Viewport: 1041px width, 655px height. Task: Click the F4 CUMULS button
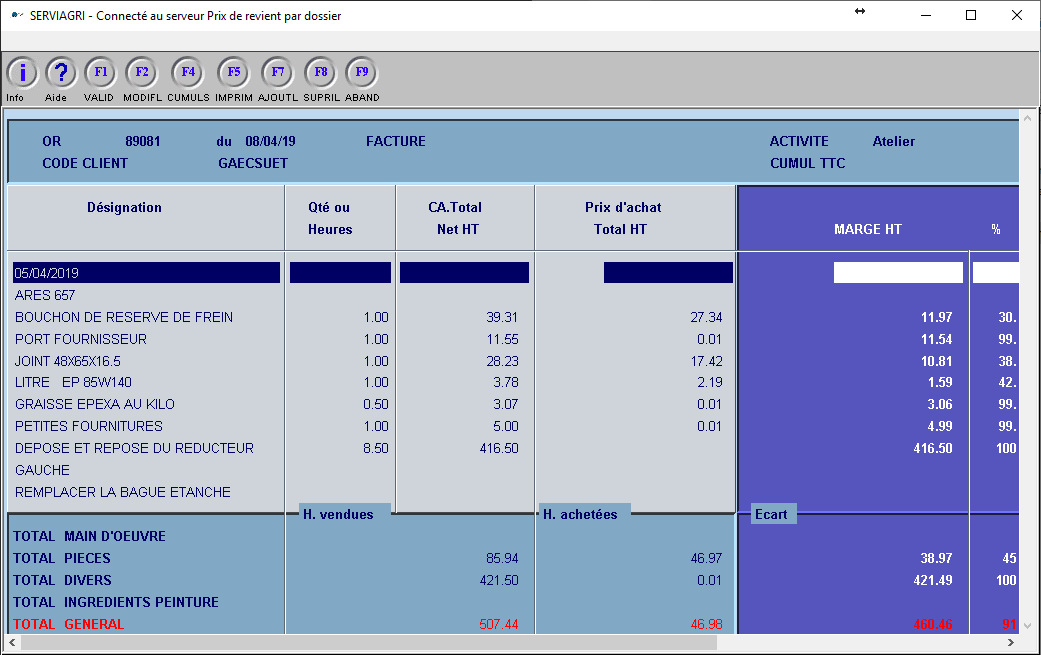(x=188, y=72)
